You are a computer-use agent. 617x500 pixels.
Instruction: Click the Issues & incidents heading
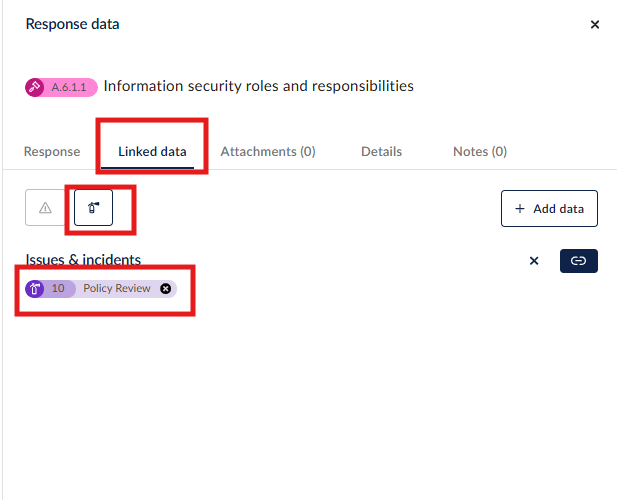(83, 260)
